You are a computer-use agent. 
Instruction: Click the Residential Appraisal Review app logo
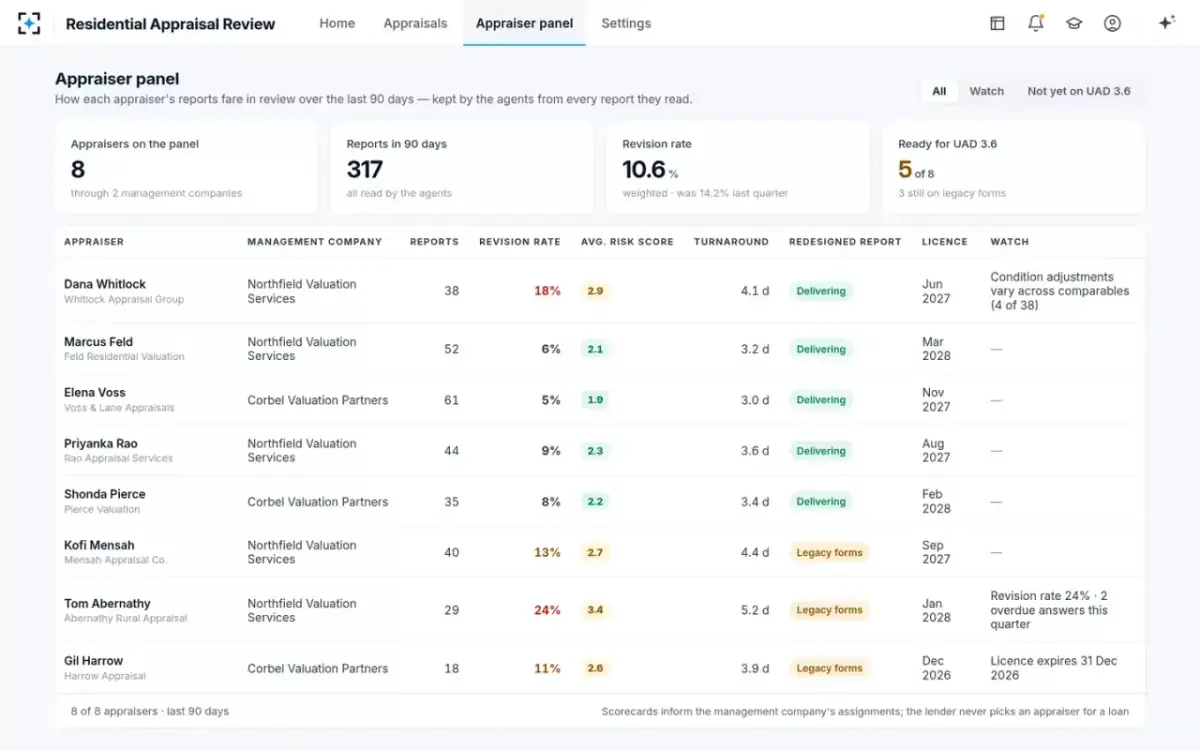pyautogui.click(x=29, y=23)
